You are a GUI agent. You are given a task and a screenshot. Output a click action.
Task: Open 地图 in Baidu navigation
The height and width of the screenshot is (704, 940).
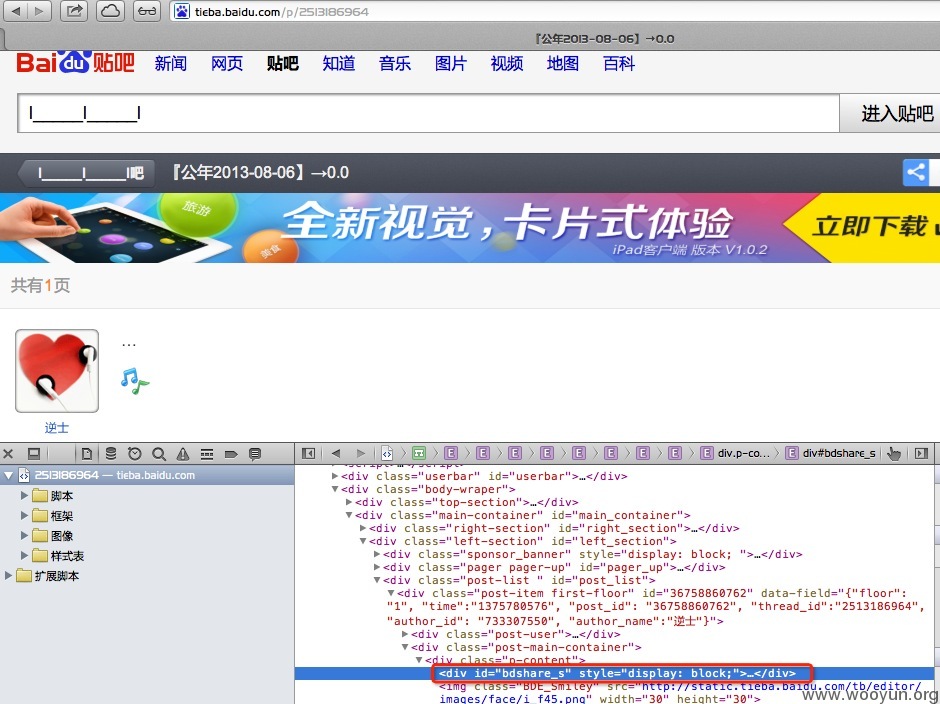[563, 64]
